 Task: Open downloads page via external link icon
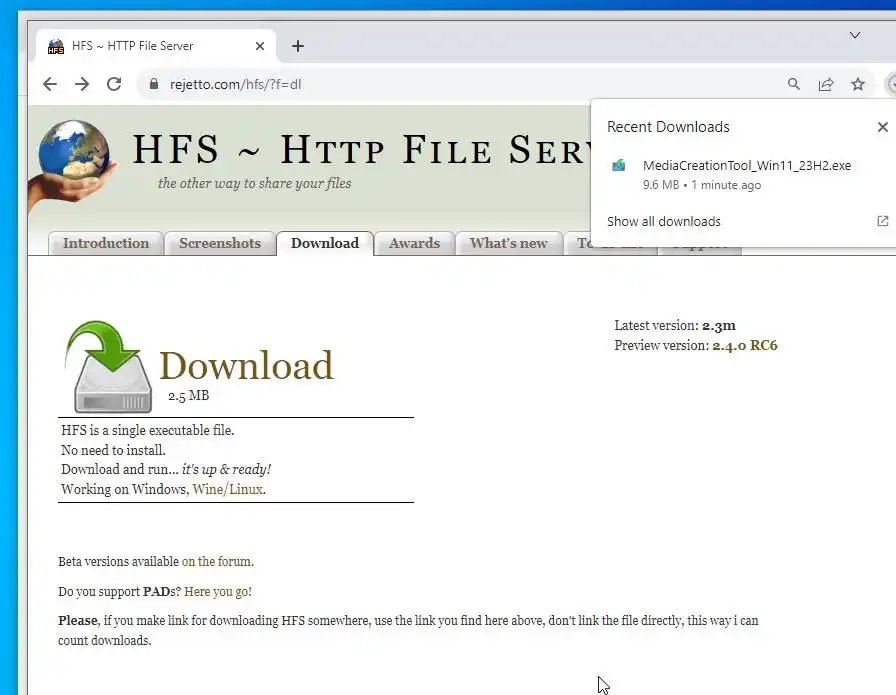[x=882, y=221]
